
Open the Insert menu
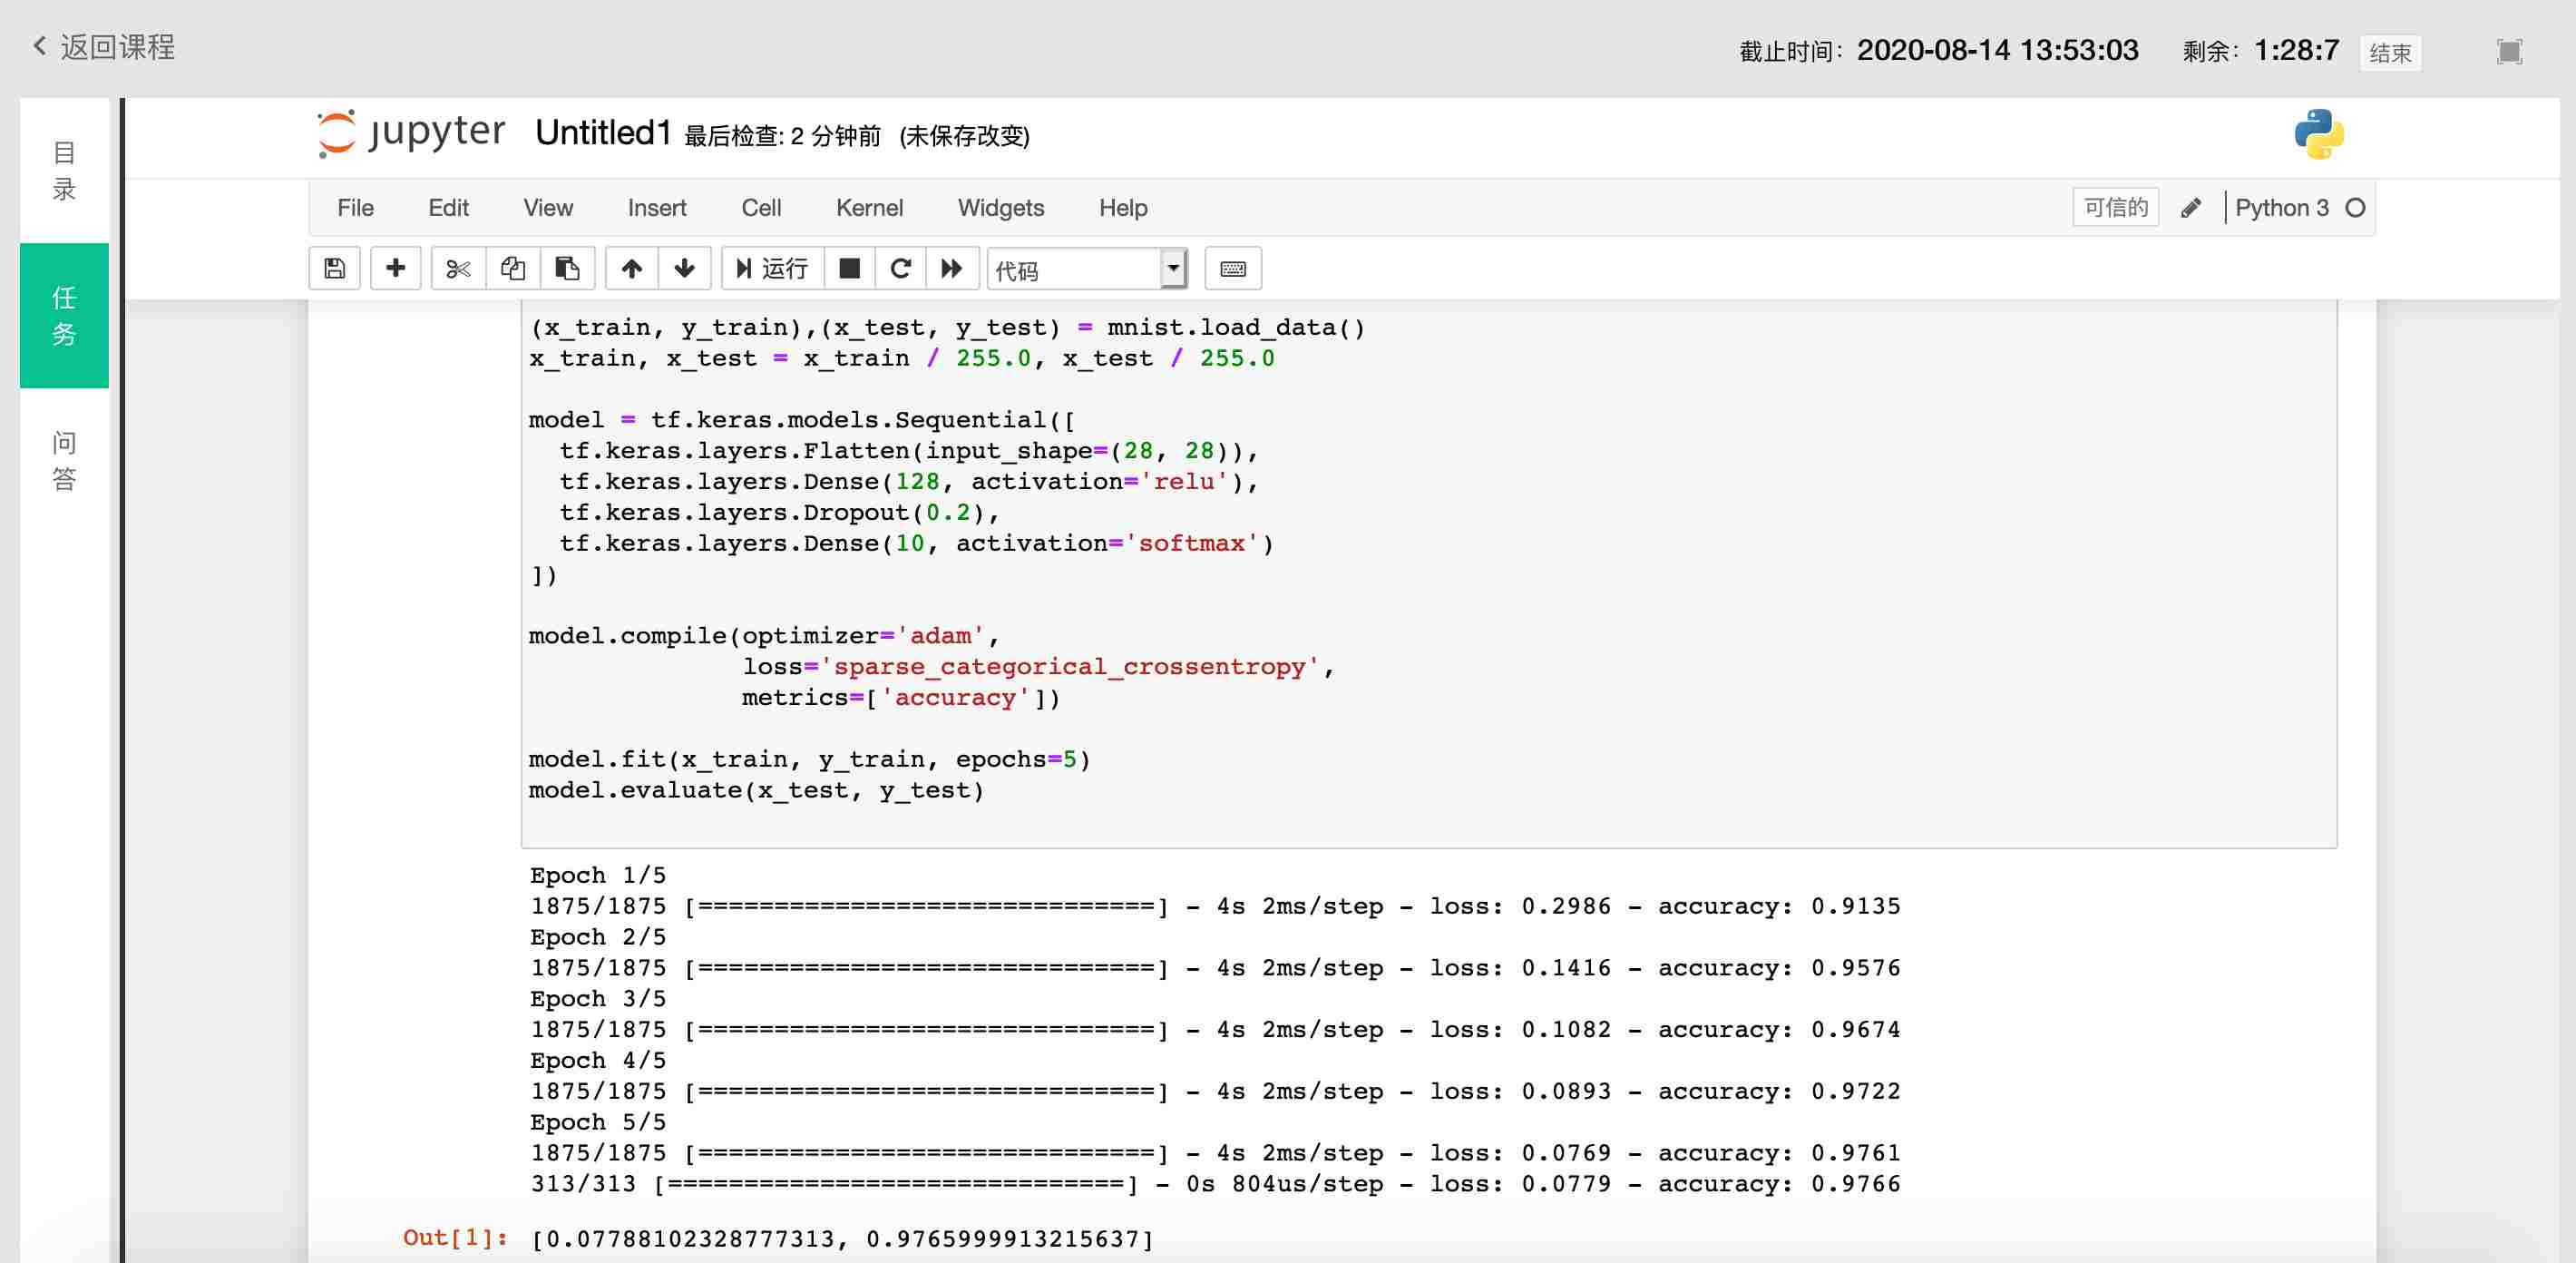point(657,208)
